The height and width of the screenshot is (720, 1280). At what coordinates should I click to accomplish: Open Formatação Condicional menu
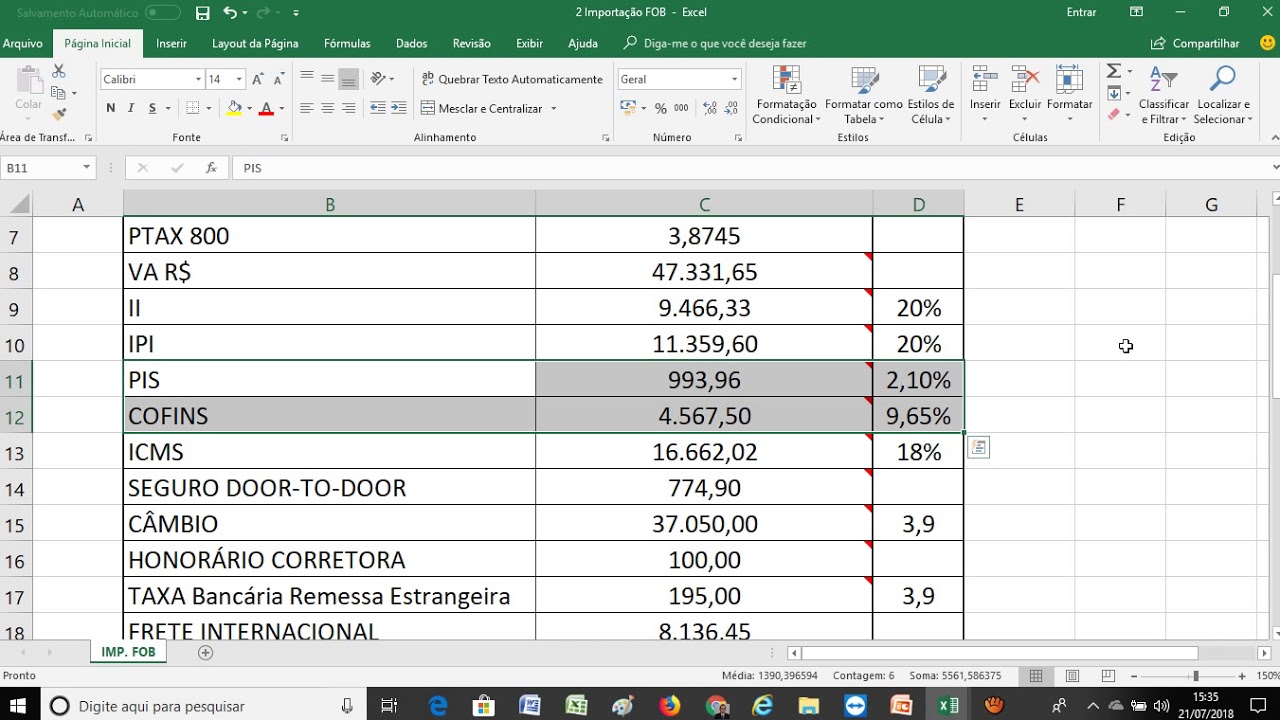coord(786,96)
